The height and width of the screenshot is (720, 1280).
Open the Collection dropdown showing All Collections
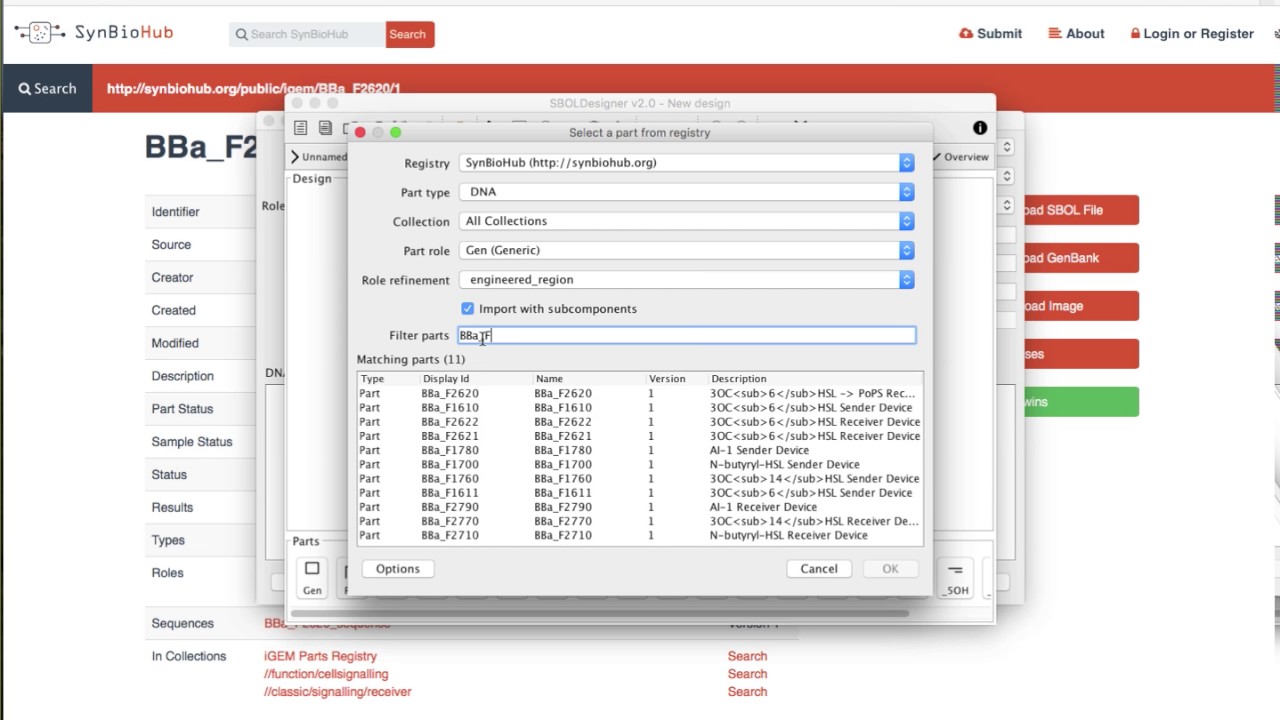[x=687, y=221]
